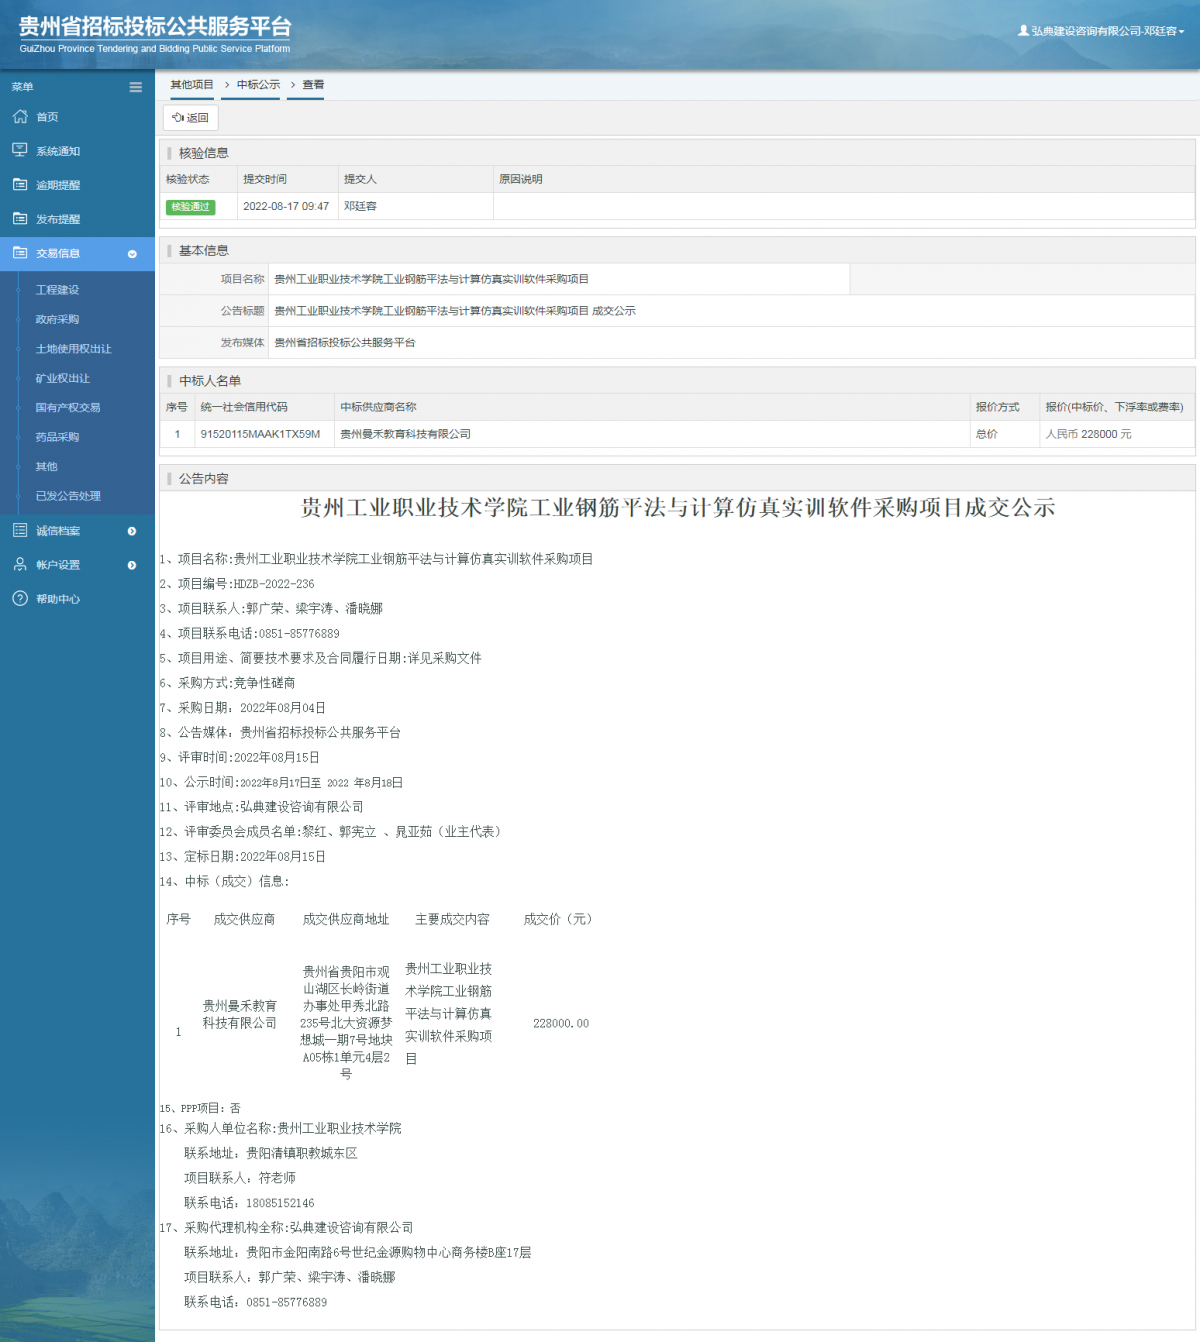
Task: Click the amount 228000.00 in deal table
Action: [x=561, y=1023]
